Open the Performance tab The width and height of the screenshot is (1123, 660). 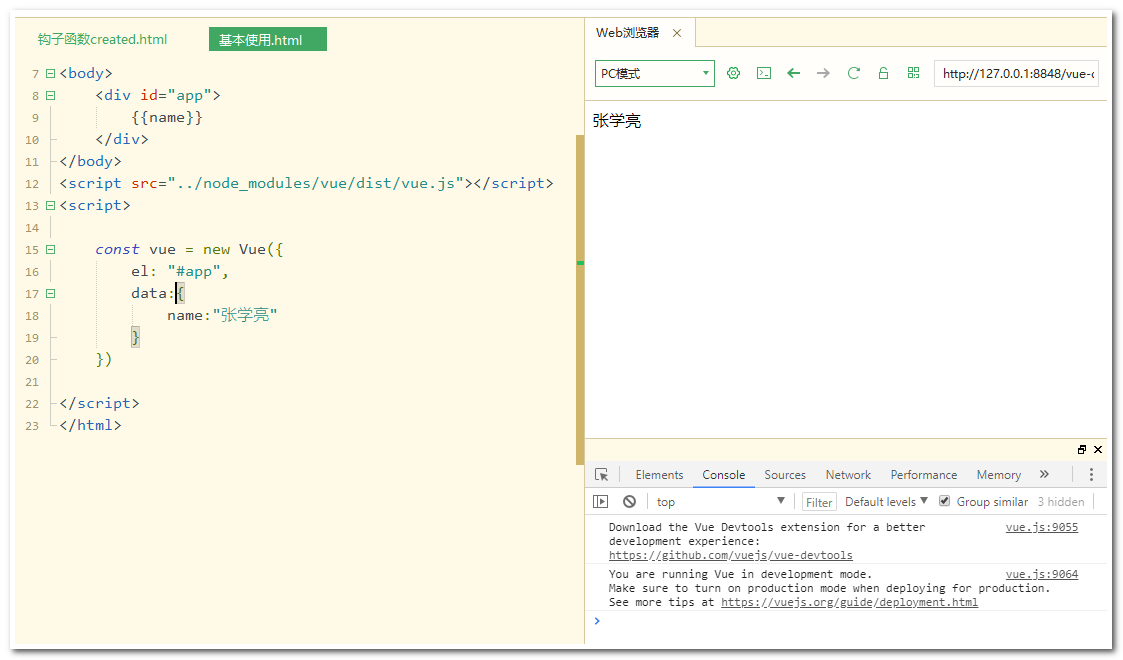pos(924,475)
